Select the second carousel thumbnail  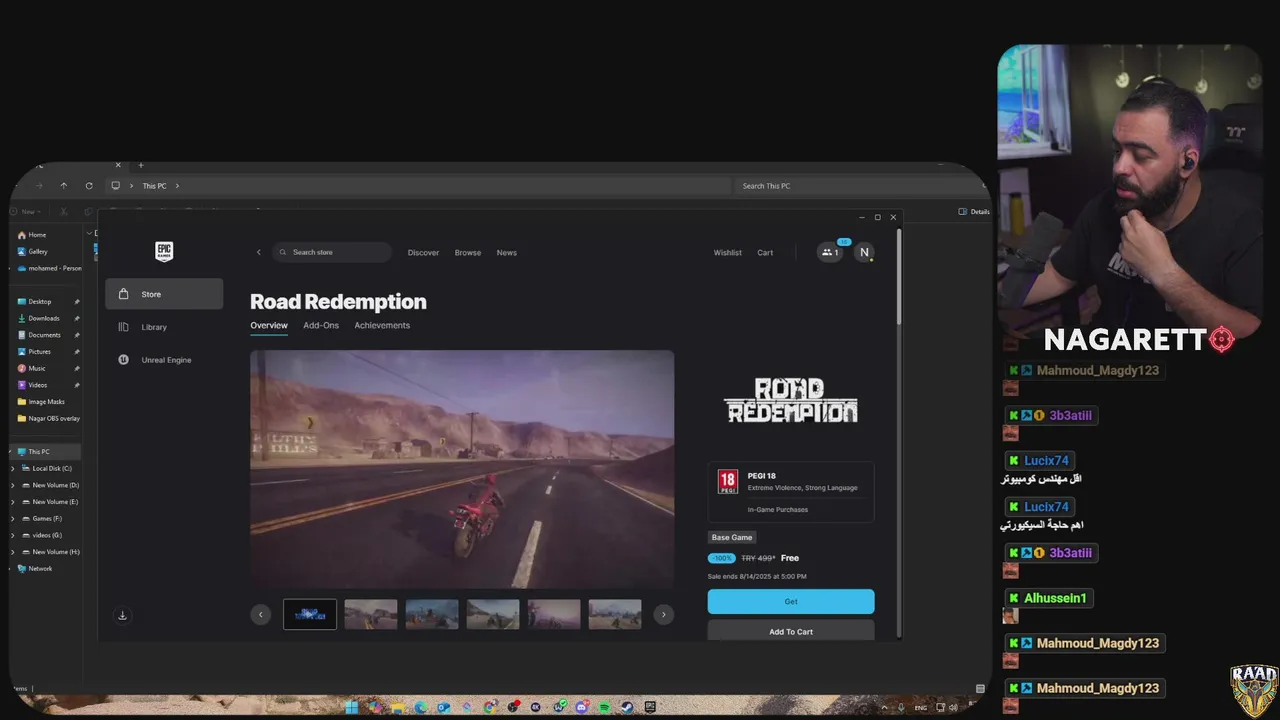point(371,614)
